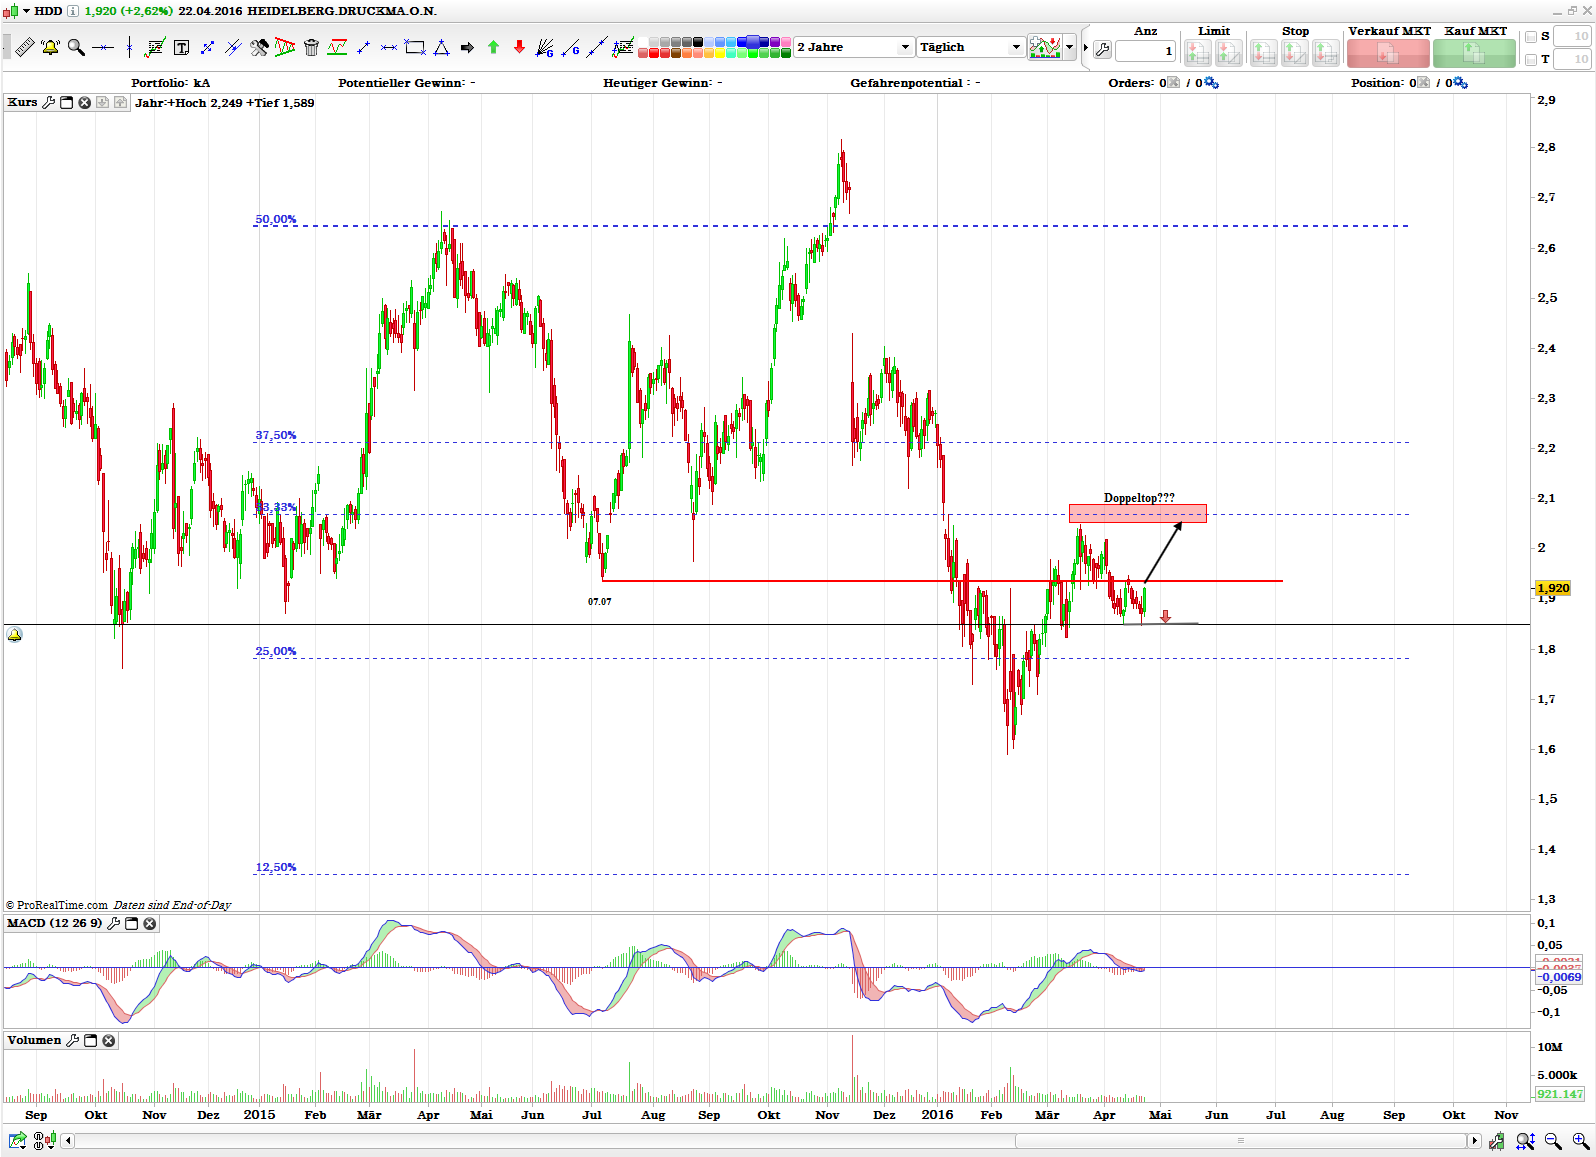Click the Verkauf MKT sell button

pyautogui.click(x=1388, y=53)
